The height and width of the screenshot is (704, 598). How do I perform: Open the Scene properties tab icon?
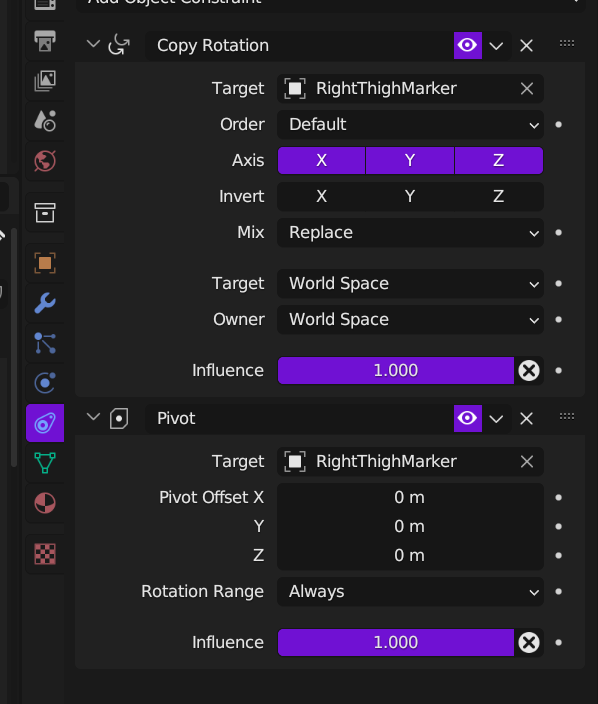tap(45, 121)
